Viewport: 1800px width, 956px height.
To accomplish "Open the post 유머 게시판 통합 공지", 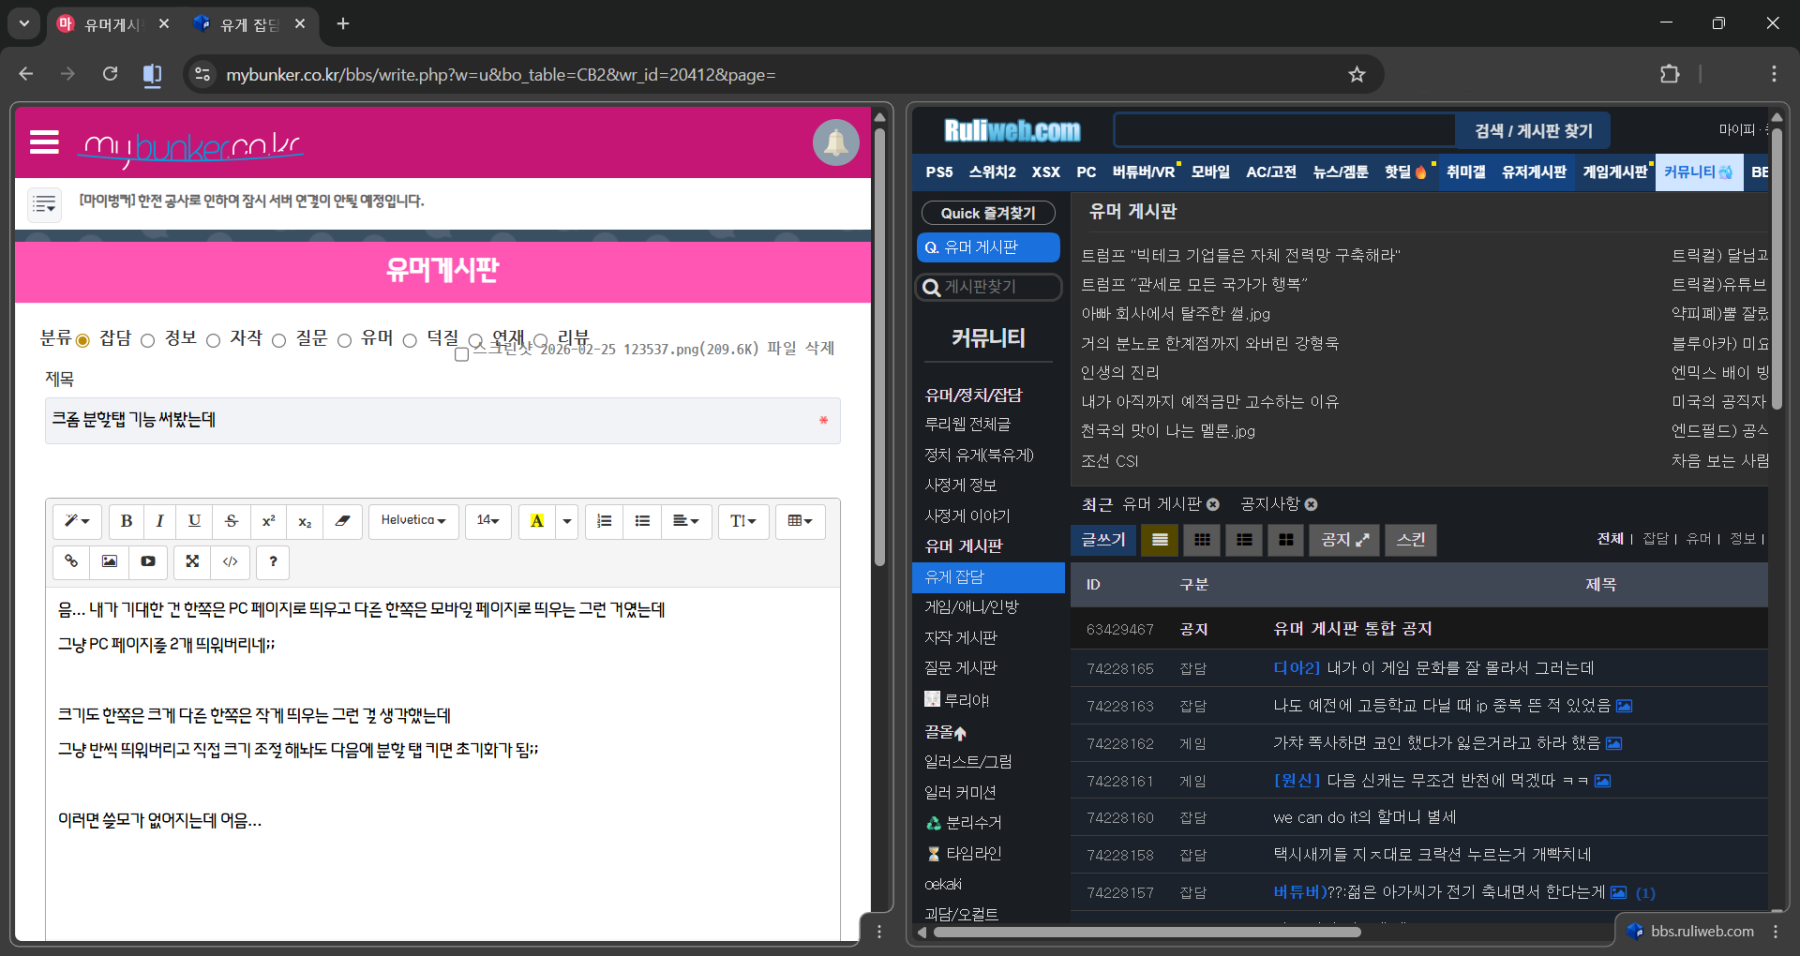I will coord(1352,629).
